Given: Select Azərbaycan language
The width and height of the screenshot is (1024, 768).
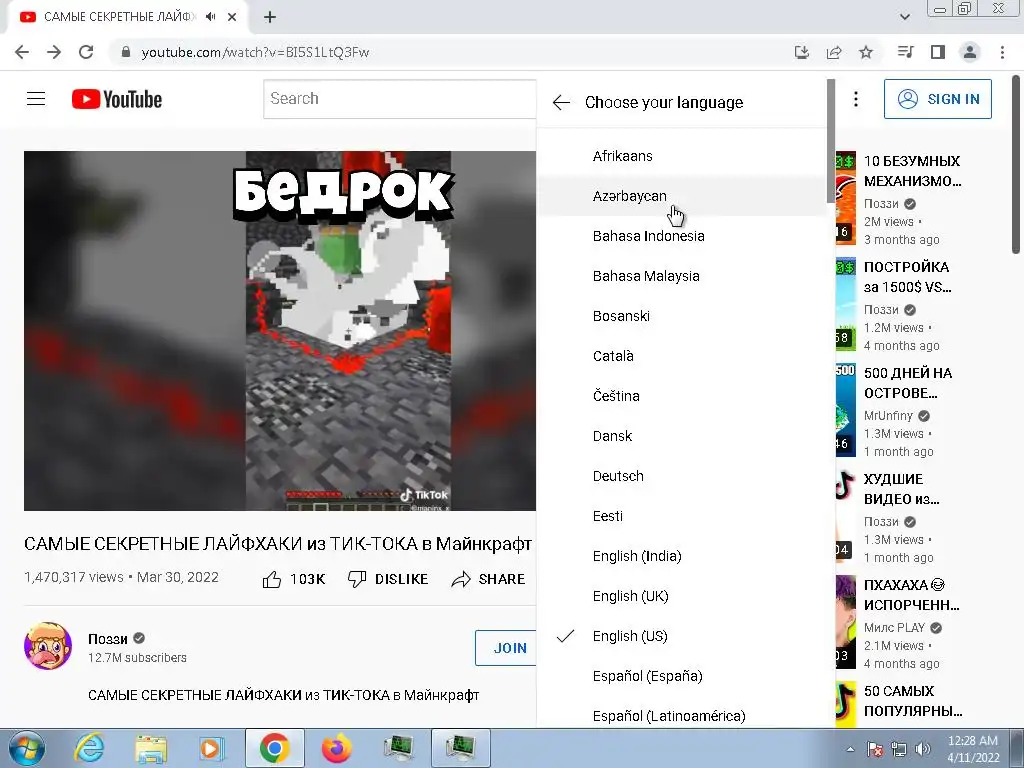Looking at the screenshot, I should (x=682, y=196).
